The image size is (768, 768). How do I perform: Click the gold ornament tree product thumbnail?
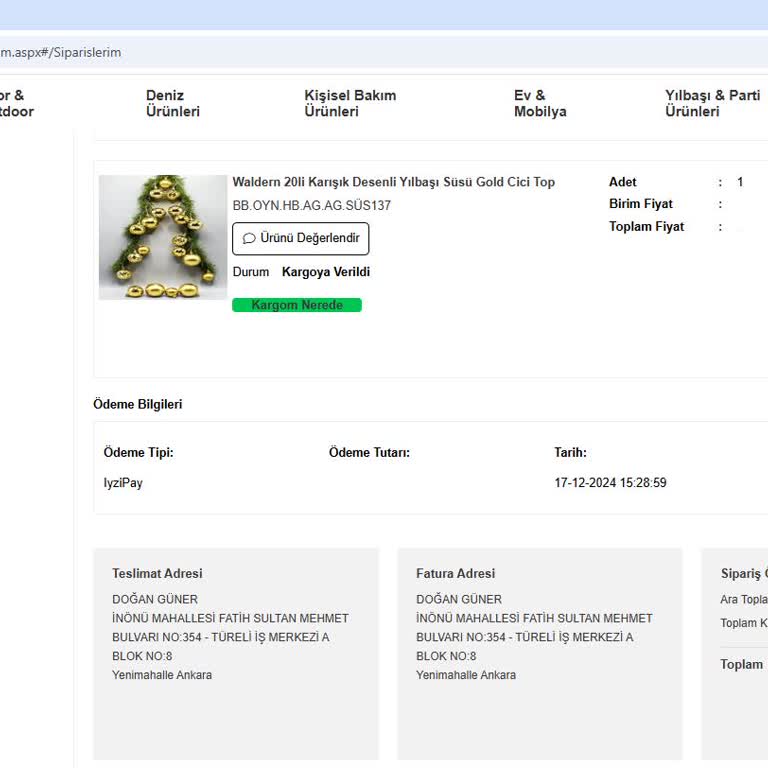coord(162,237)
